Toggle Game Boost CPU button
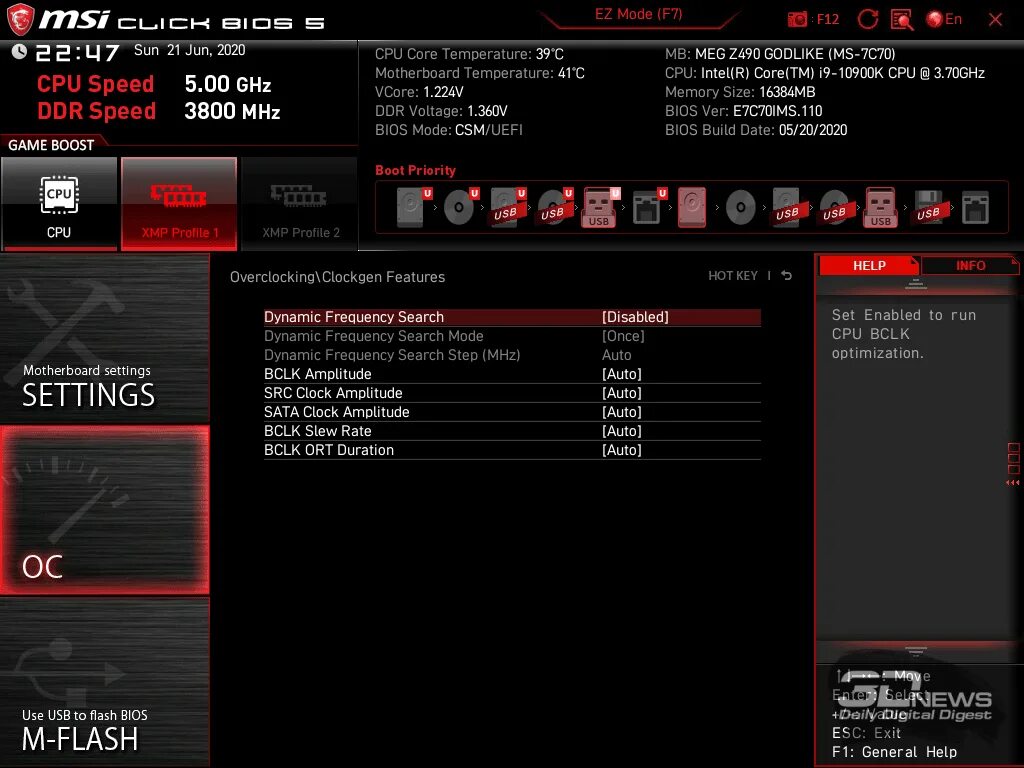This screenshot has width=1024, height=768. tap(59, 204)
